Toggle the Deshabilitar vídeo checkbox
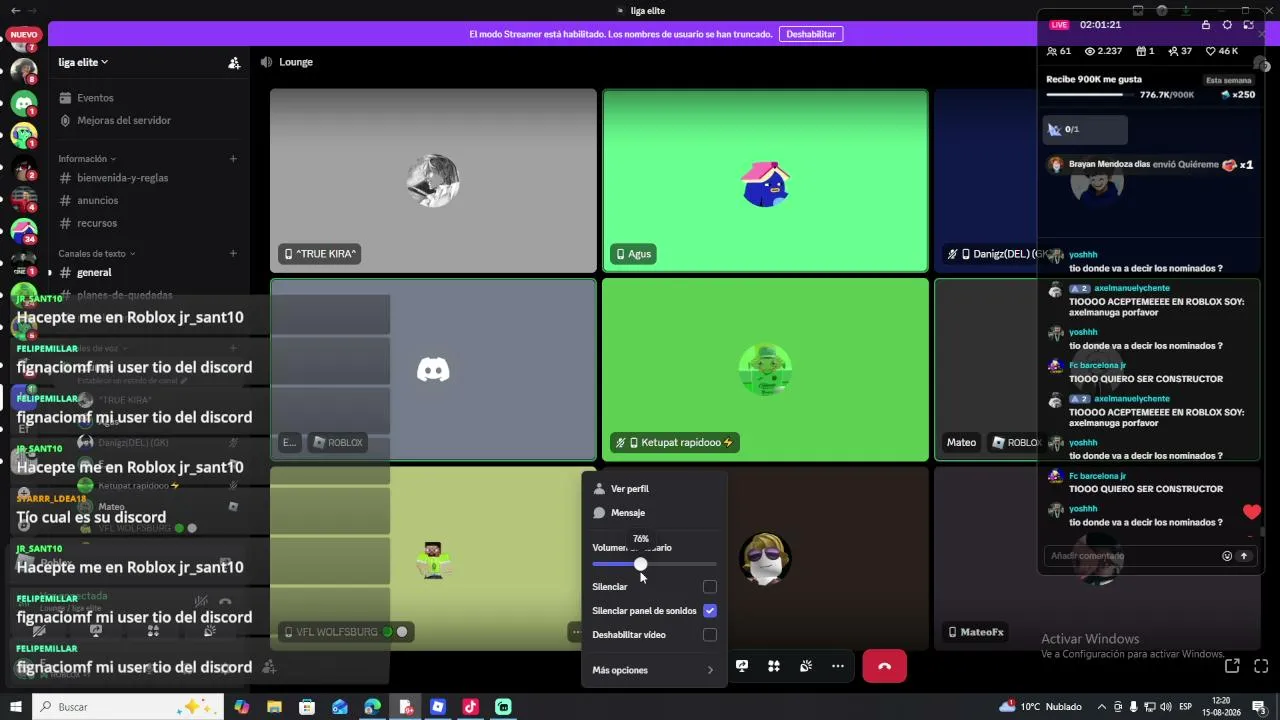Screen dimensions: 1280x720 click(710, 635)
